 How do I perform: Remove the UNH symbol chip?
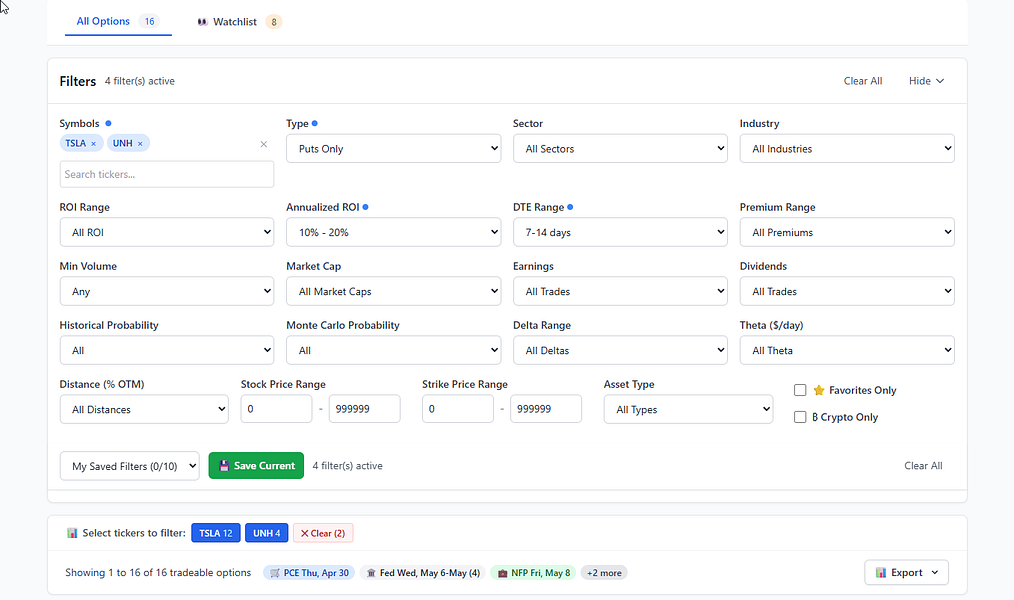(140, 144)
